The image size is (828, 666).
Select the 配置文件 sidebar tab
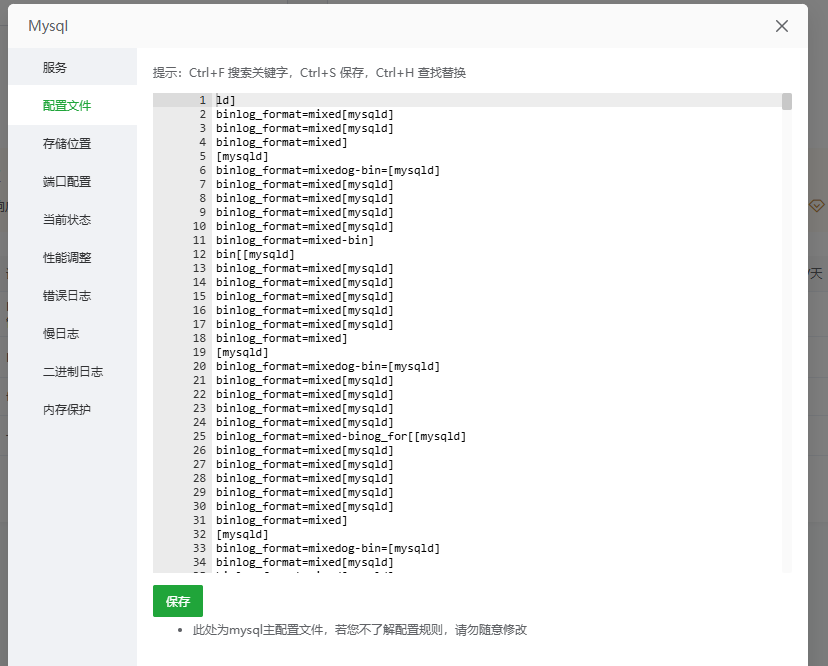(x=72, y=106)
